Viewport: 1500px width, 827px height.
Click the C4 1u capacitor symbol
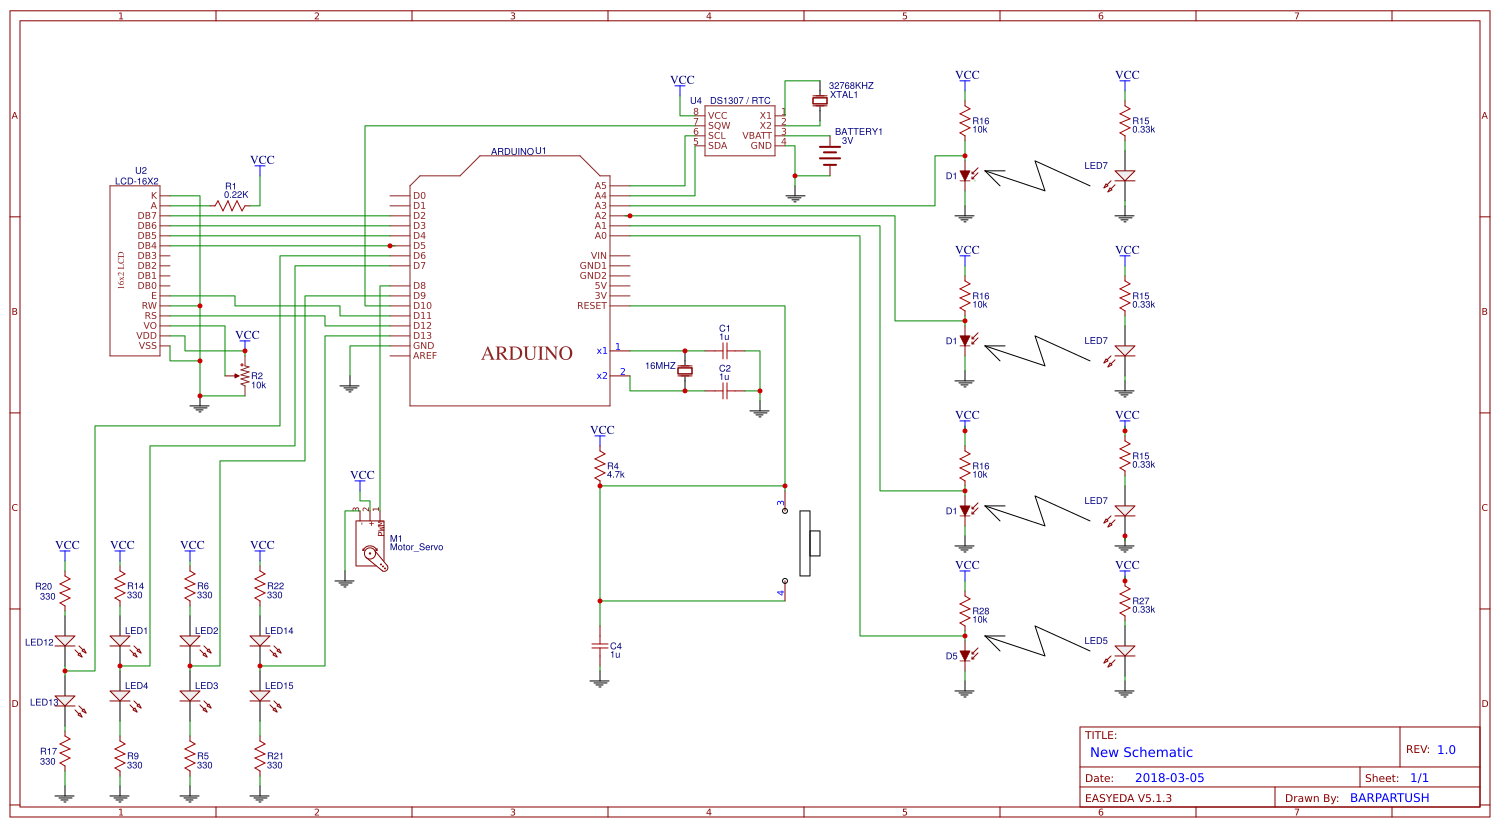coord(600,646)
